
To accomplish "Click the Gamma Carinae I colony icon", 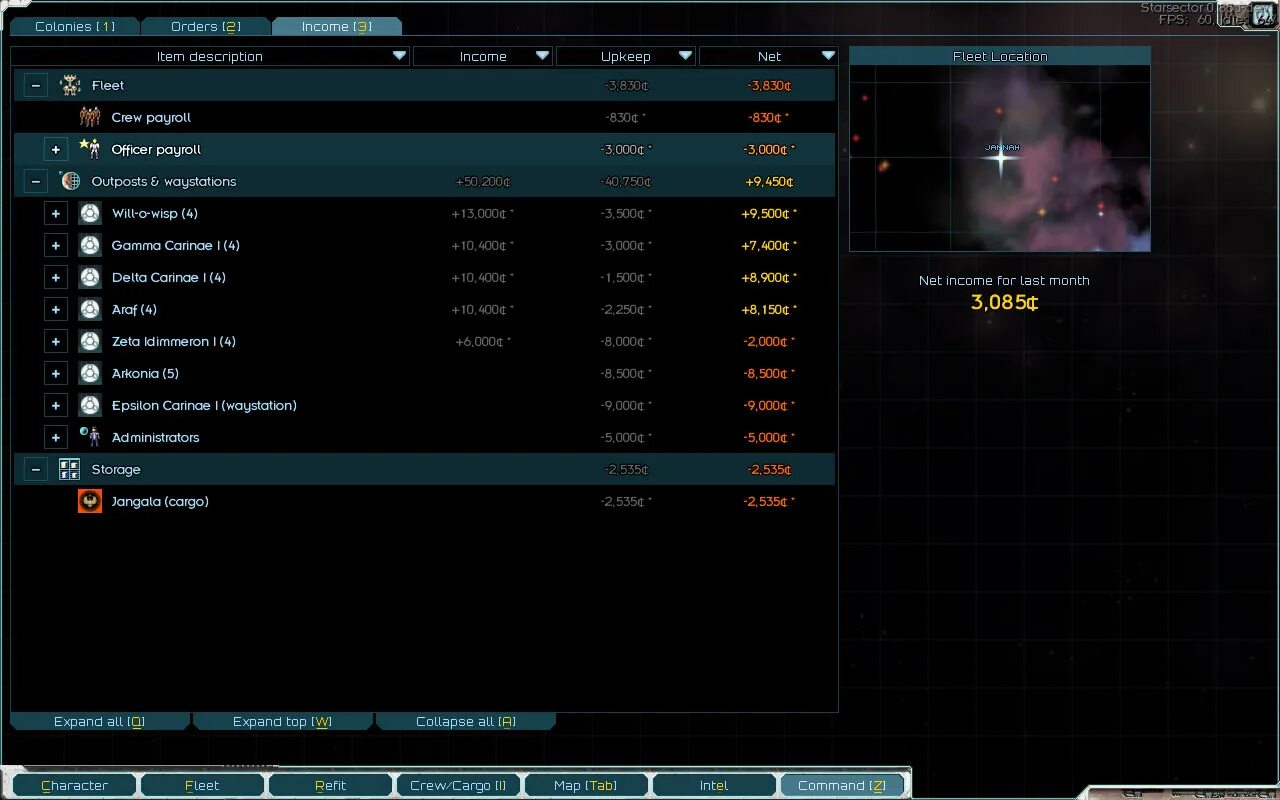I will click(90, 245).
